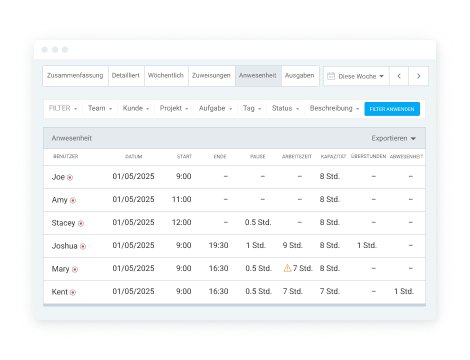This screenshot has height=360, width=470.
Task: Click Amy's start time 11:00
Action: (x=182, y=199)
